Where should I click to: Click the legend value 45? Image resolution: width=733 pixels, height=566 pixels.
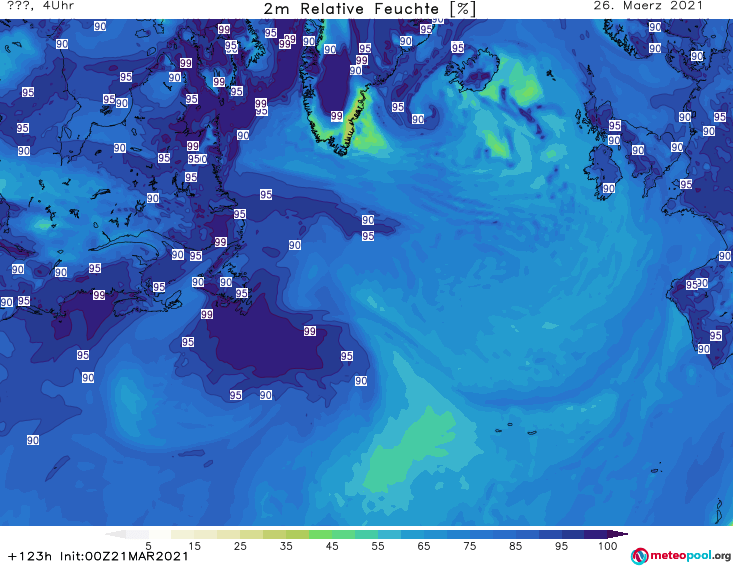(332, 546)
